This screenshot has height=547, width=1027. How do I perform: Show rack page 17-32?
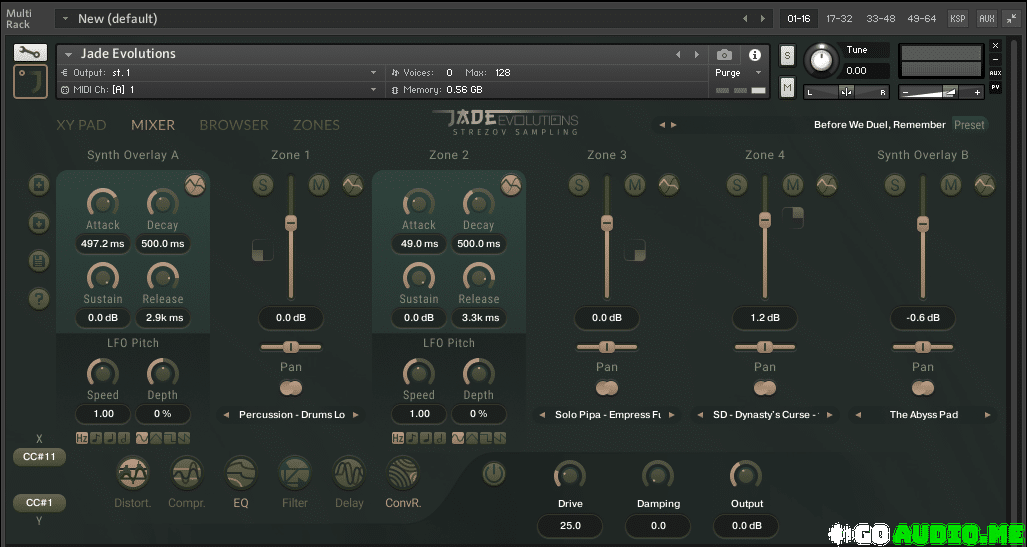[x=839, y=18]
